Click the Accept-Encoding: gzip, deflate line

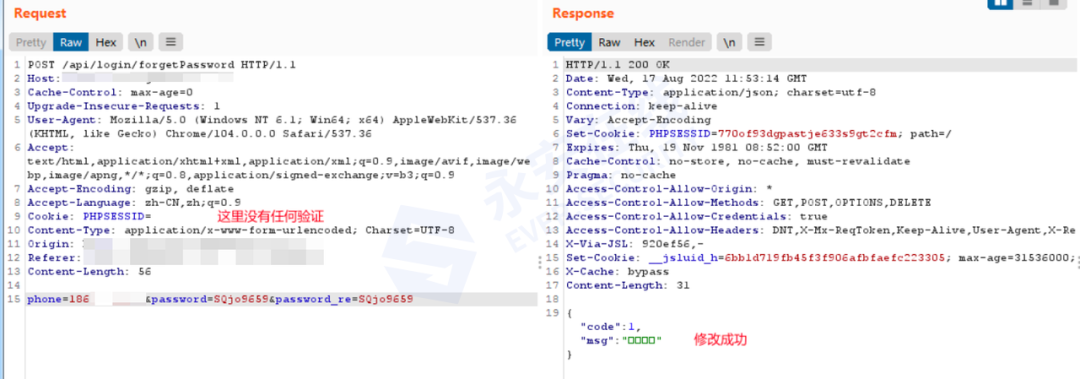[x=131, y=189]
